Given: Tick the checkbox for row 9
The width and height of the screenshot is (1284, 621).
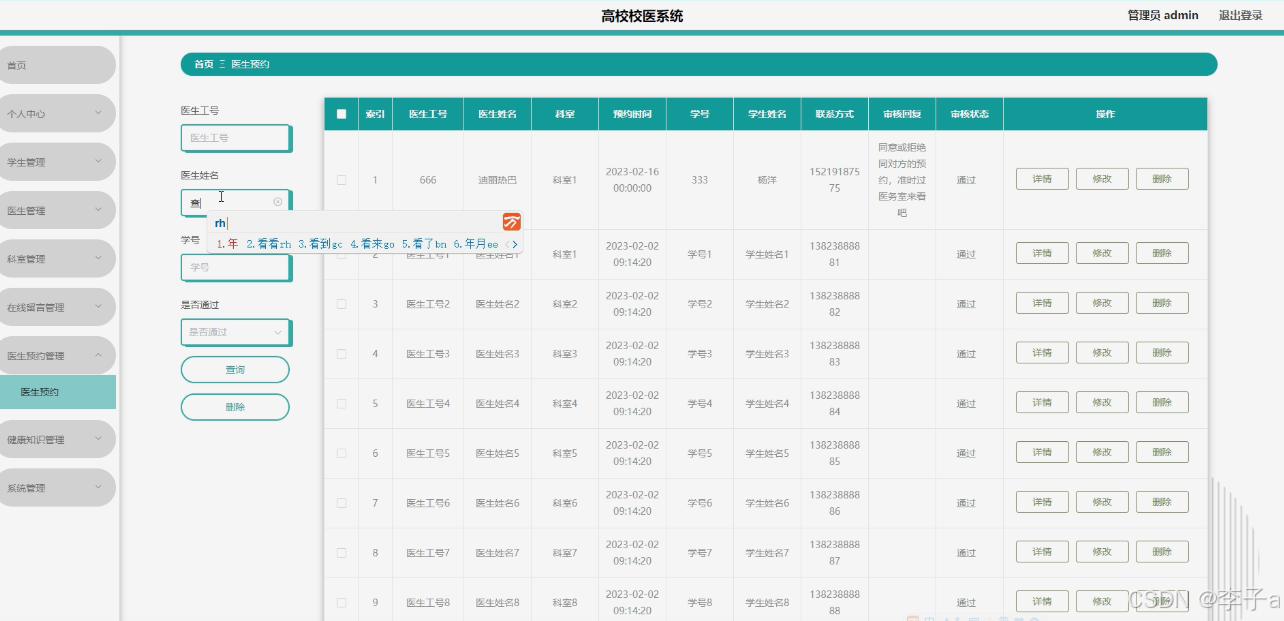Looking at the screenshot, I should (x=341, y=603).
